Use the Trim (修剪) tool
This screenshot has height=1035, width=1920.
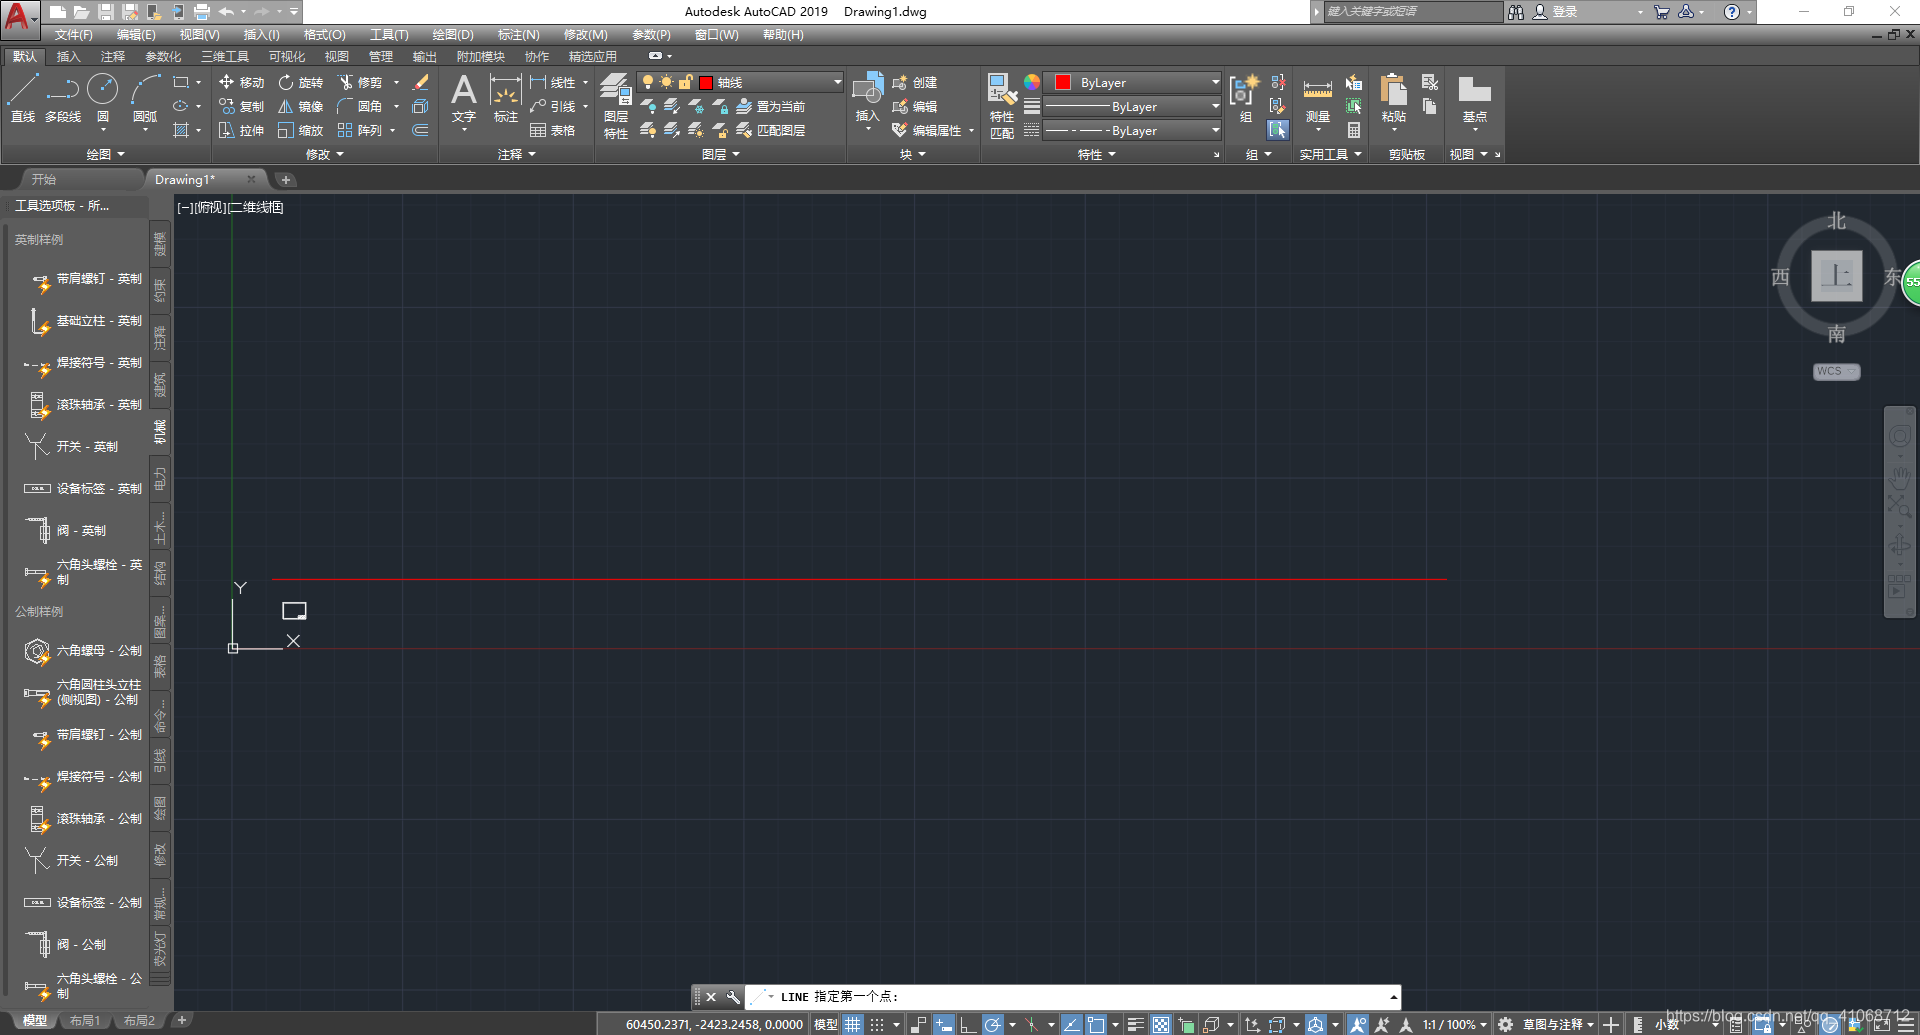361,82
